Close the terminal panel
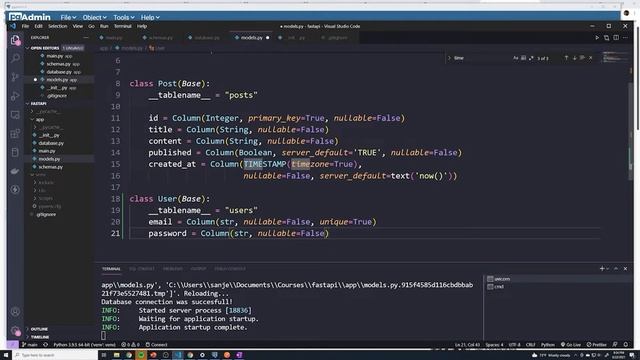This screenshot has width=640, height=360. (x=625, y=269)
